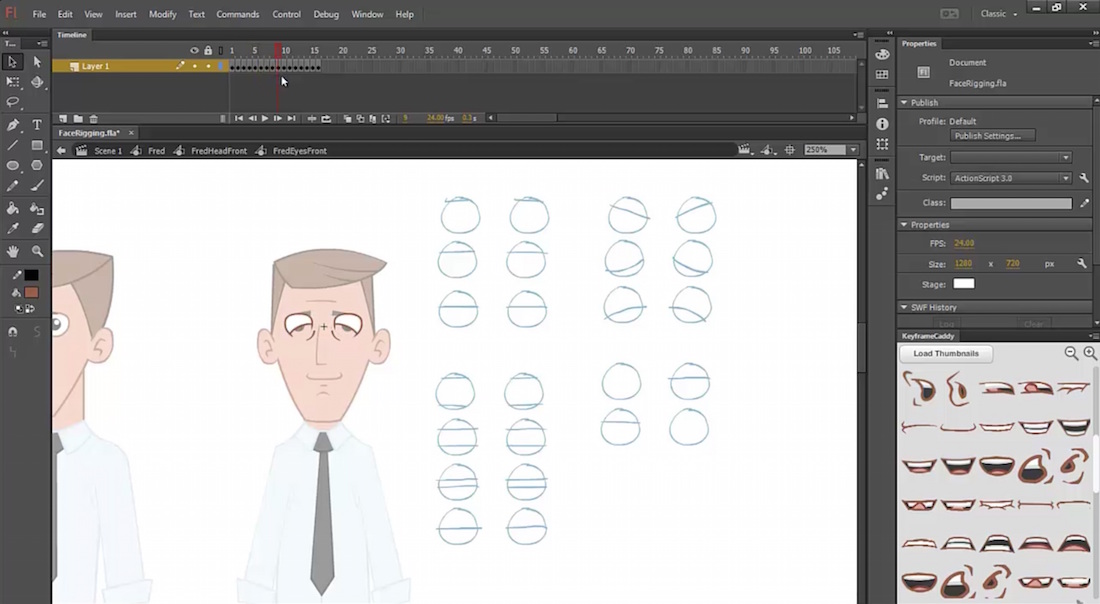Select the Lasso tool
The width and height of the screenshot is (1100, 604).
point(13,103)
